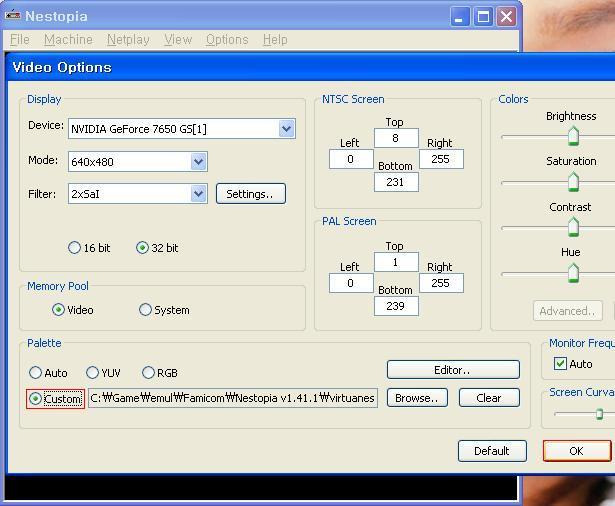This screenshot has height=506, width=615.
Task: Open the File menu
Action: coord(20,40)
